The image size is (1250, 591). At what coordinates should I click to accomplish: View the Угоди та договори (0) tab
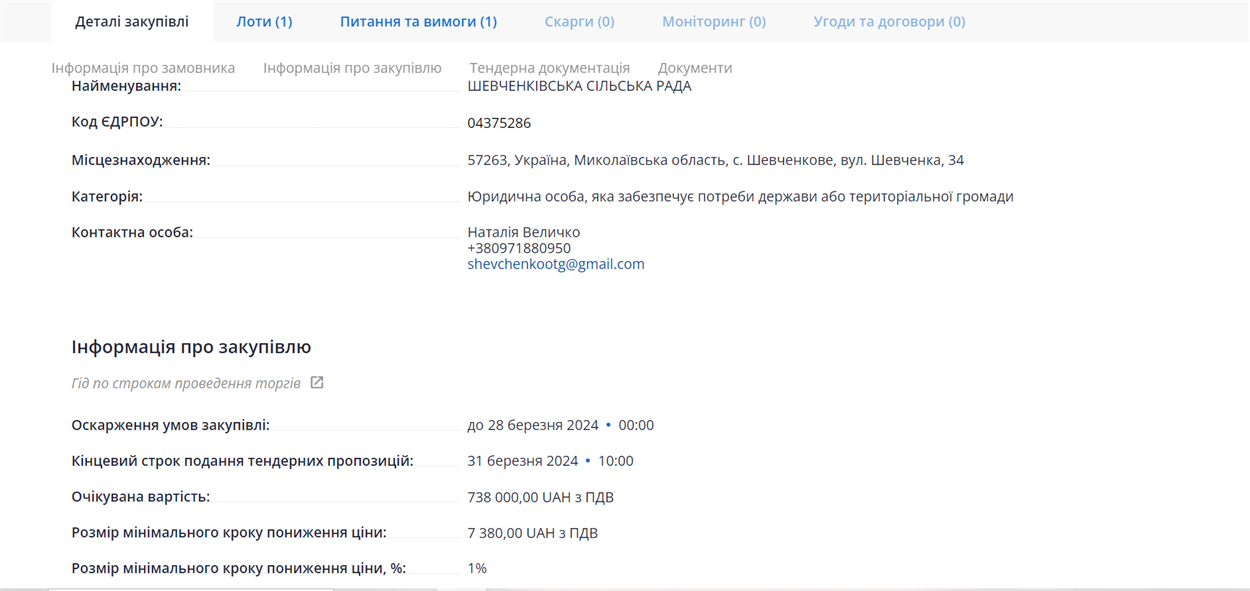pos(889,21)
